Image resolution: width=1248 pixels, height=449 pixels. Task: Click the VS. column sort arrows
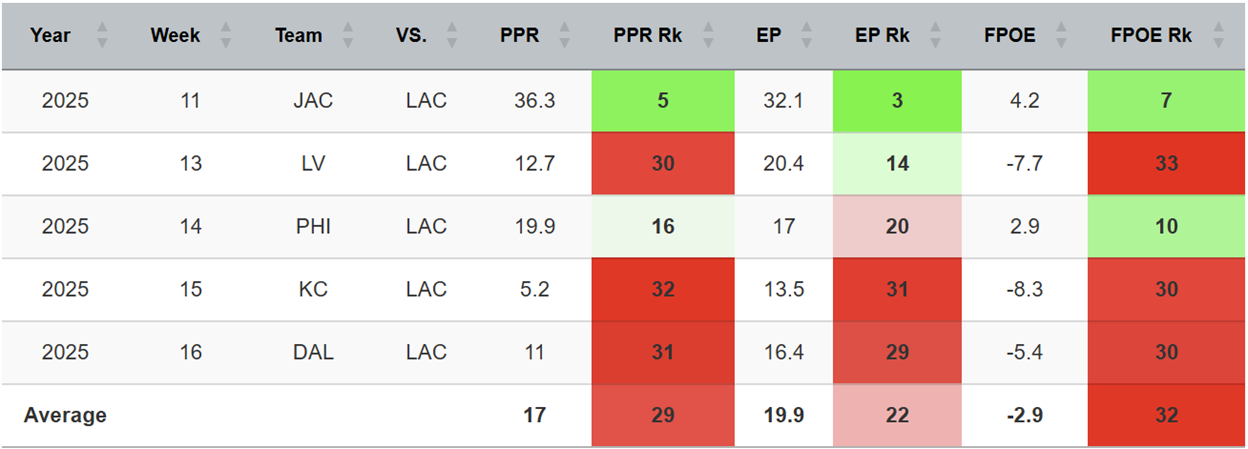(452, 36)
